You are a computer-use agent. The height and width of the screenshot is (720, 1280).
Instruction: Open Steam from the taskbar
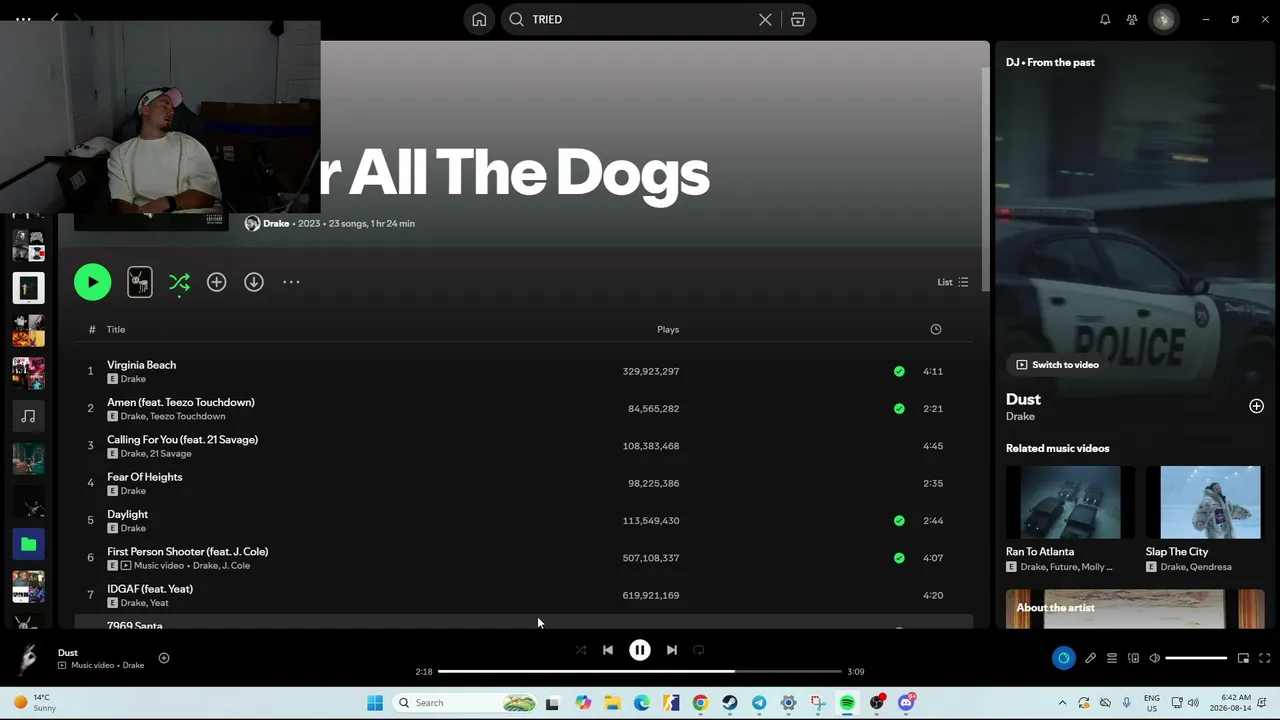coord(730,703)
